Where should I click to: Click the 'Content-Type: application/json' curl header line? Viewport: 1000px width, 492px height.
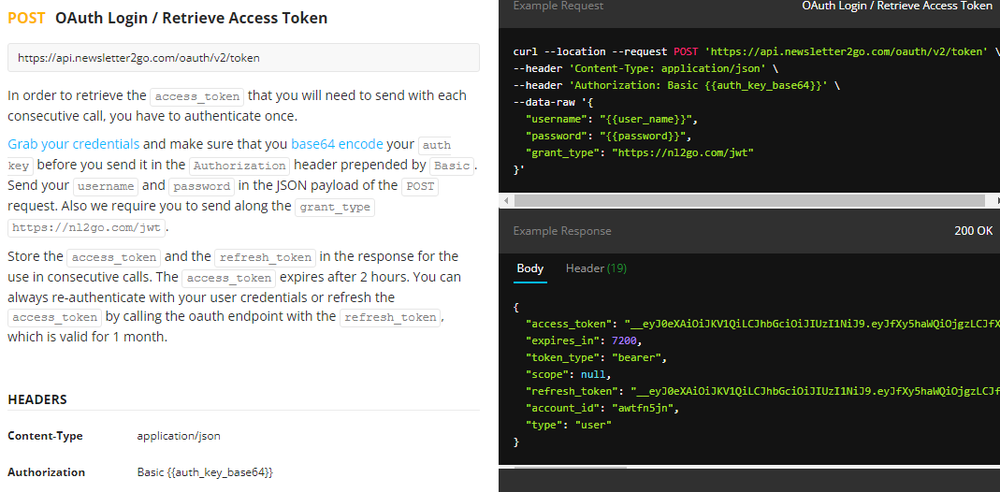pyautogui.click(x=645, y=68)
